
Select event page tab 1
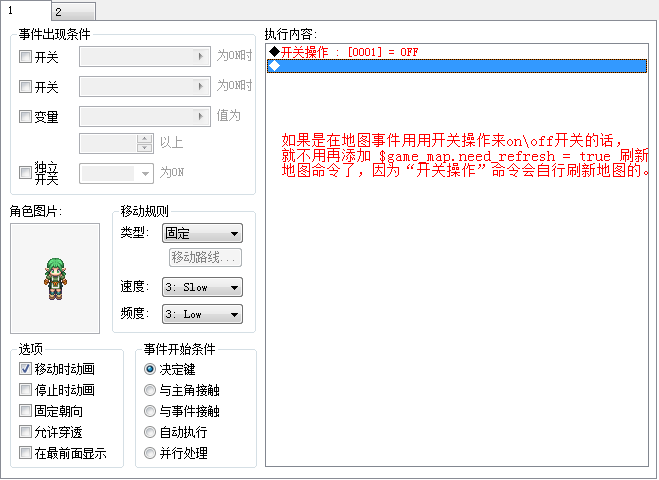25,10
